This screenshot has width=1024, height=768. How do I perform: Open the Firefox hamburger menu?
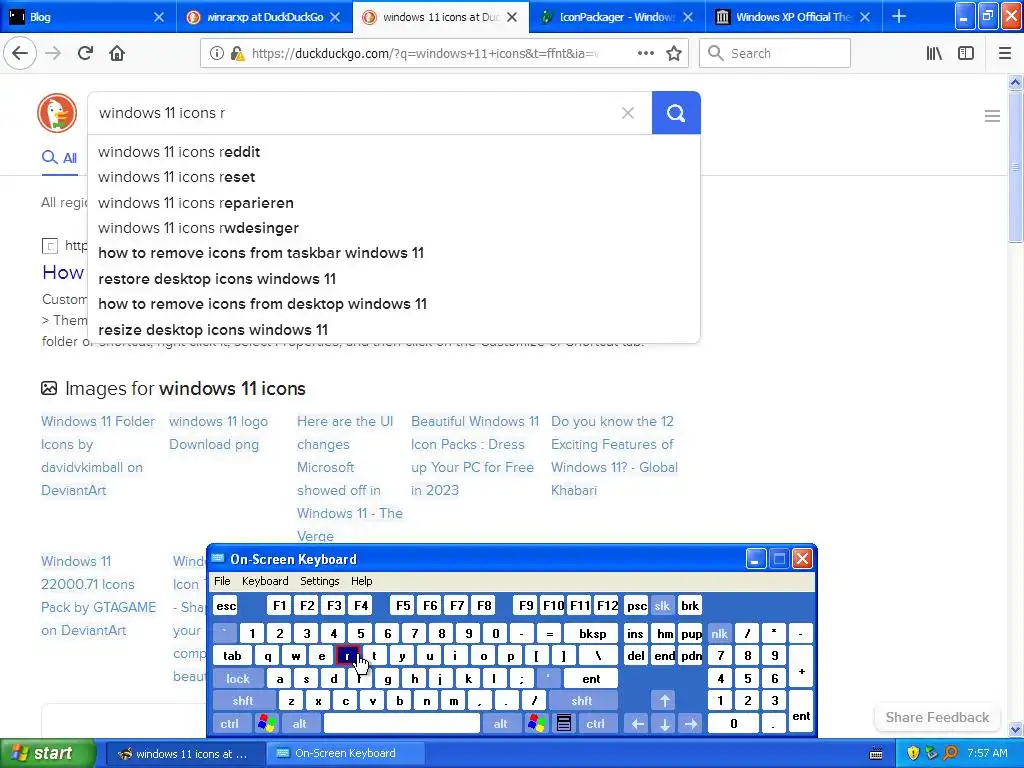click(x=1005, y=54)
